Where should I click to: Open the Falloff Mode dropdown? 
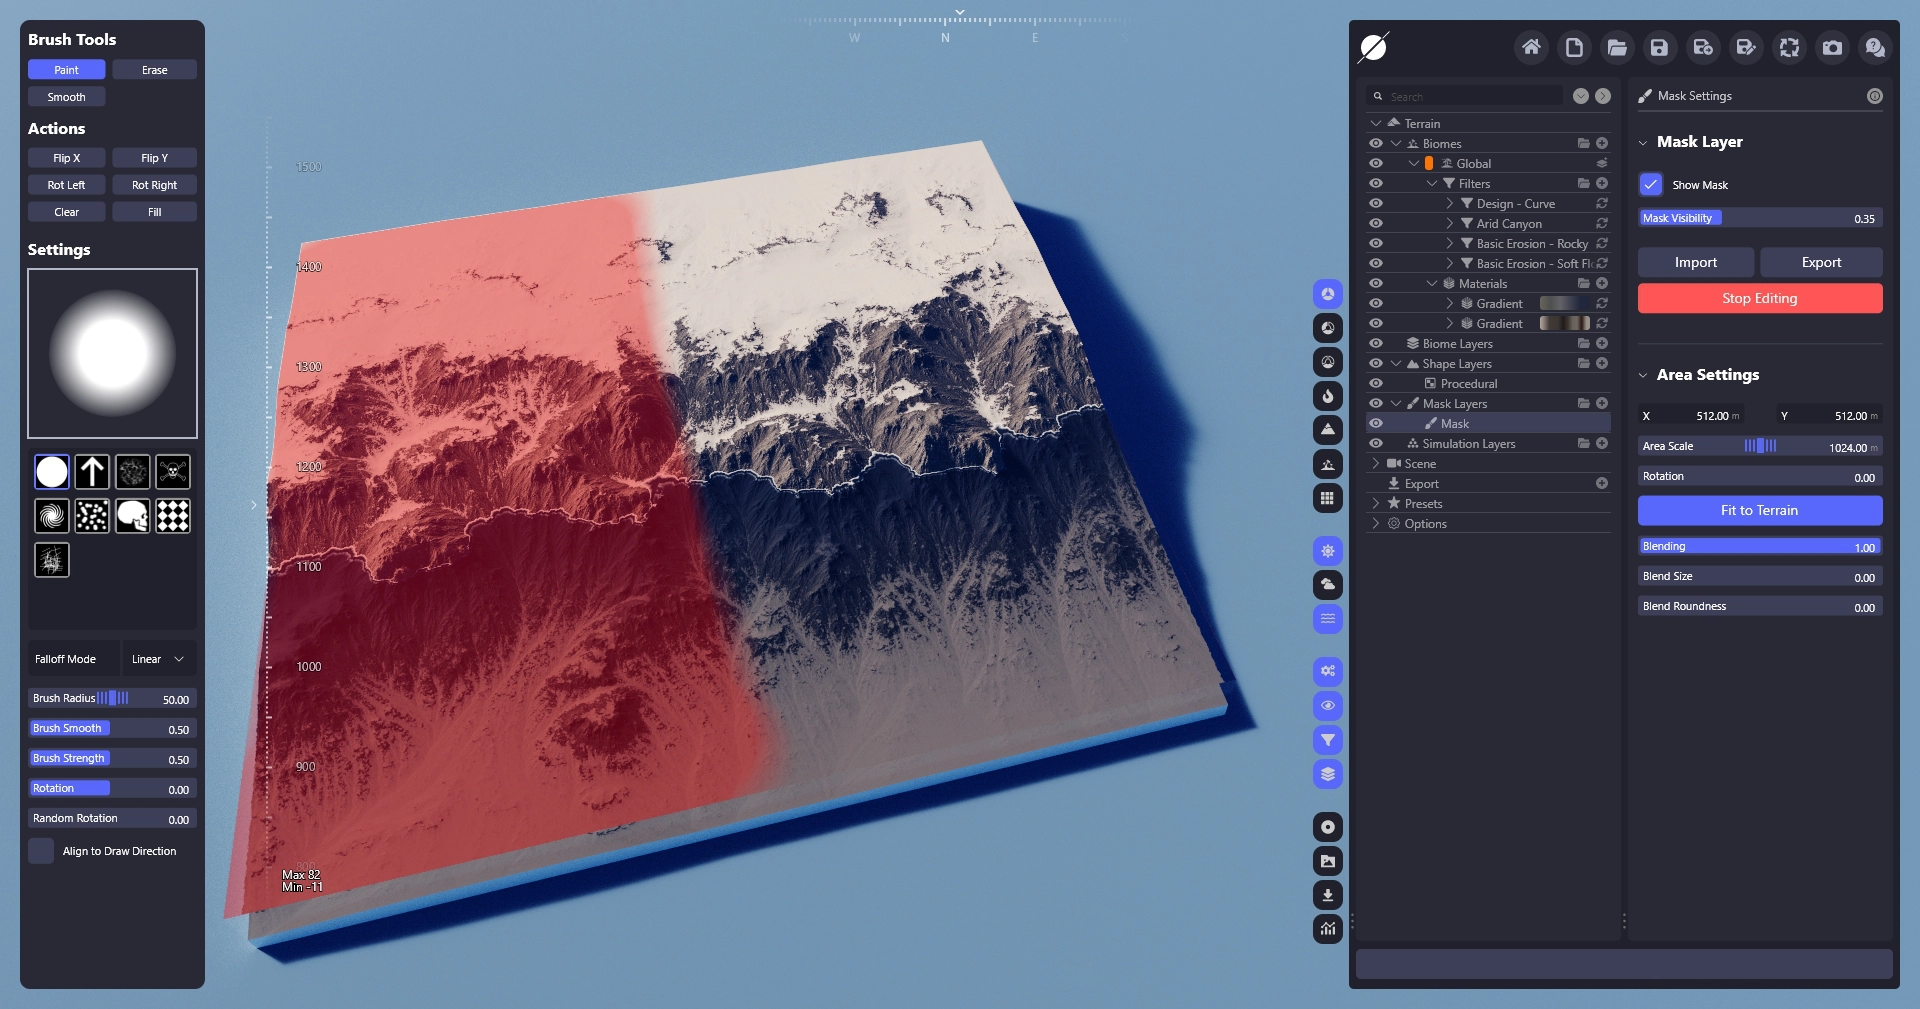(158, 659)
